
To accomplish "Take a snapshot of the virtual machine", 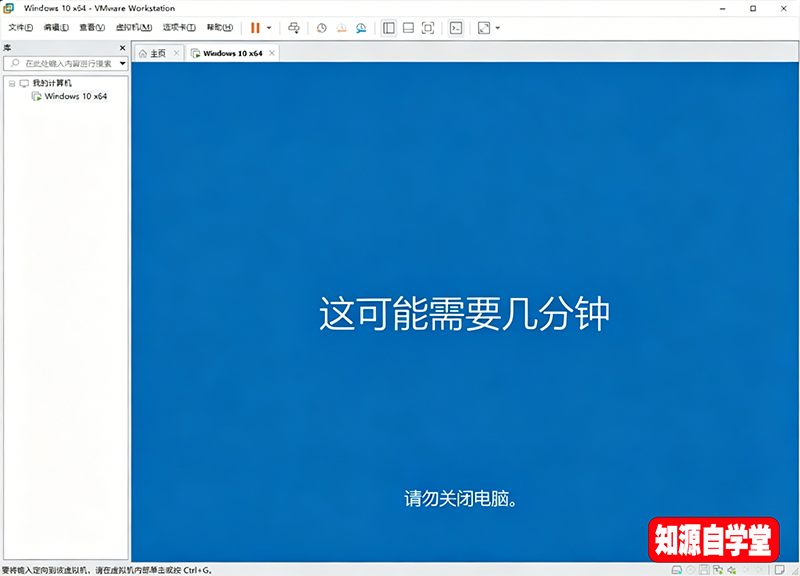I will click(320, 28).
